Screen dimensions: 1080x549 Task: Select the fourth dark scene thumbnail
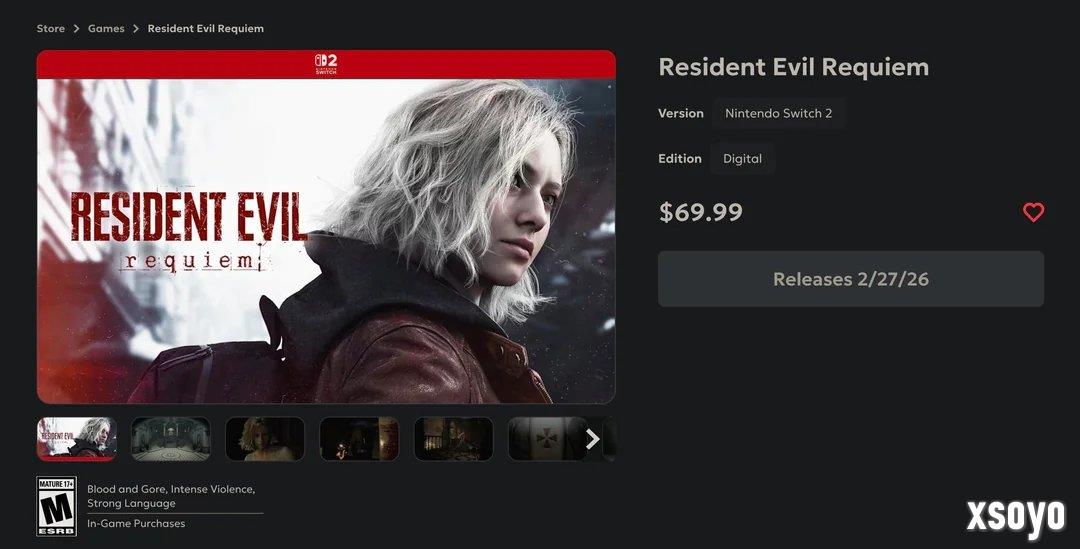point(359,439)
